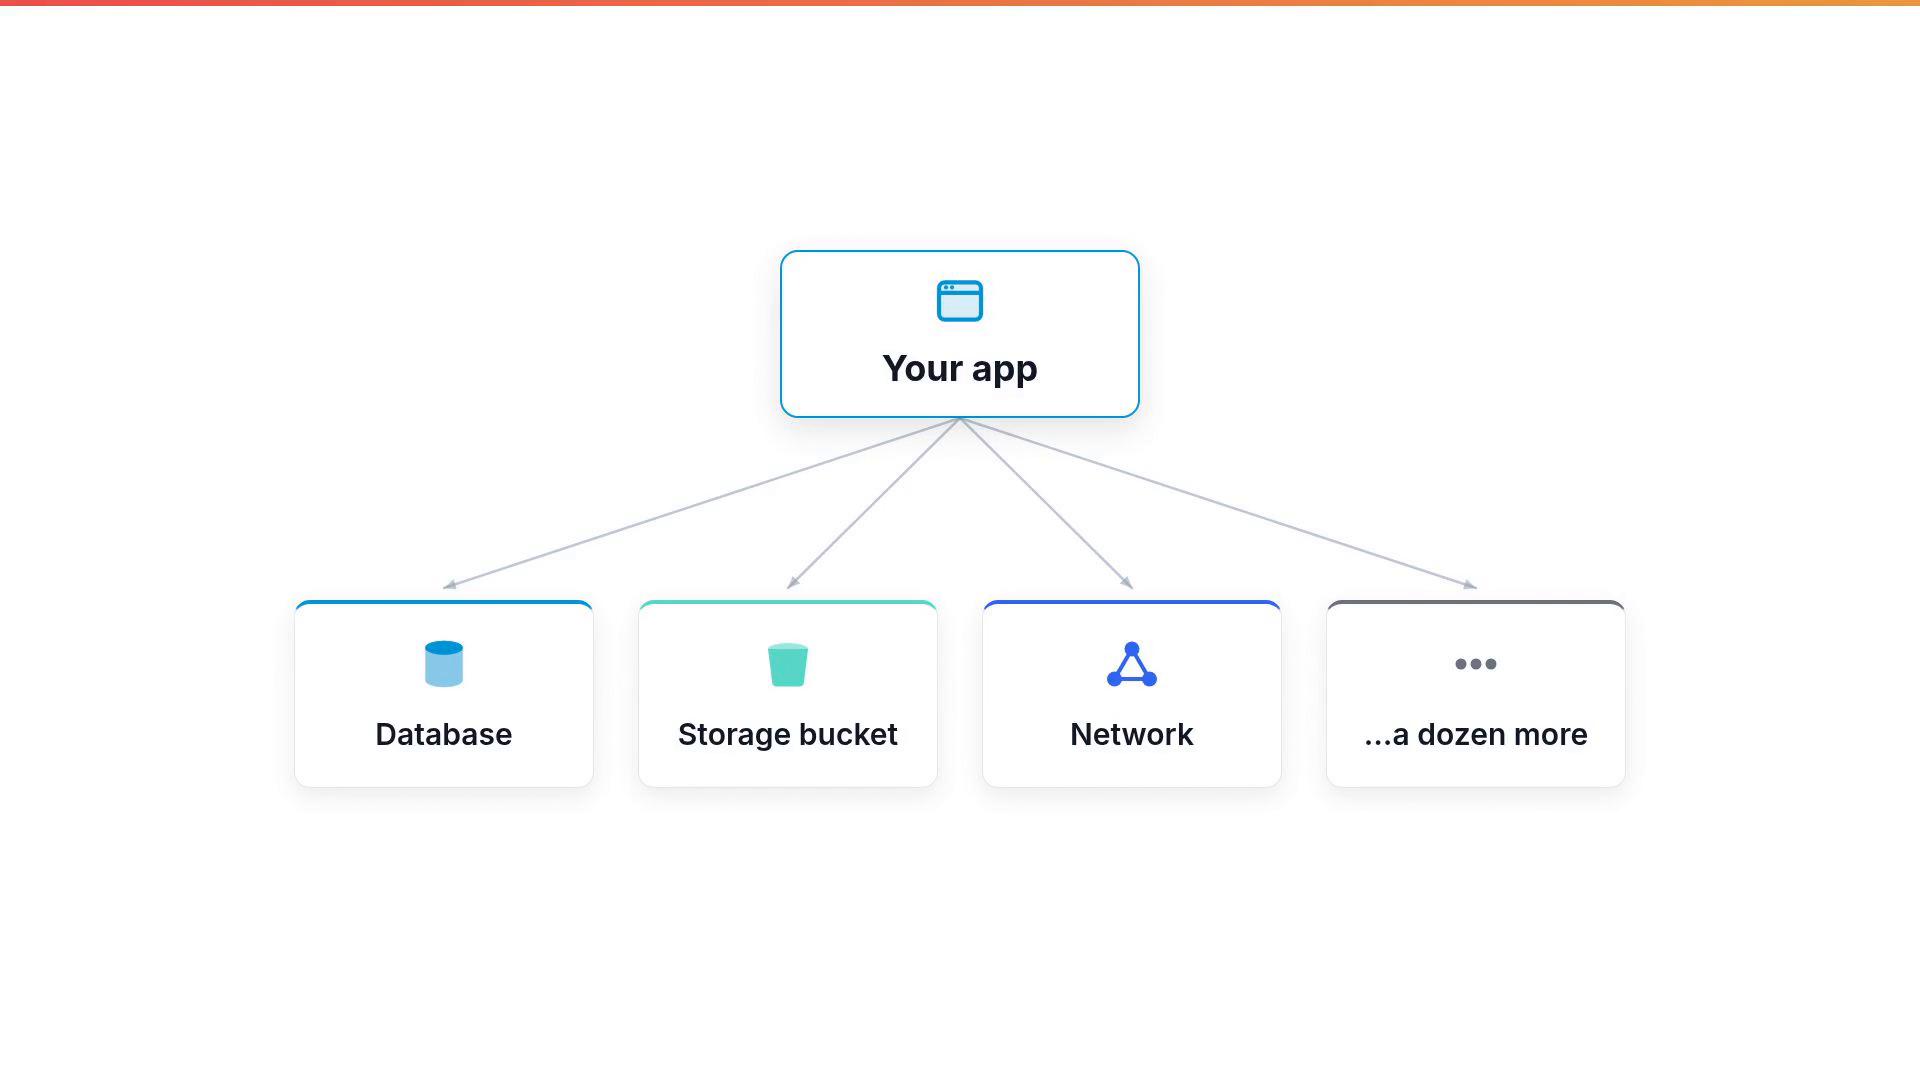Select the "Your app" label
This screenshot has width=1920, height=1080.
pyautogui.click(x=960, y=368)
